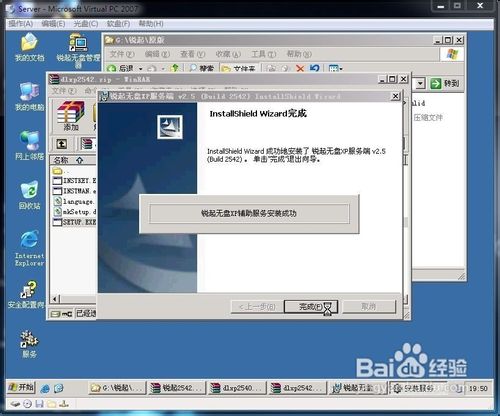Open Explorer address bar dropdown arrow
Viewport: 500px width, 416px height.
pyautogui.click(x=420, y=83)
